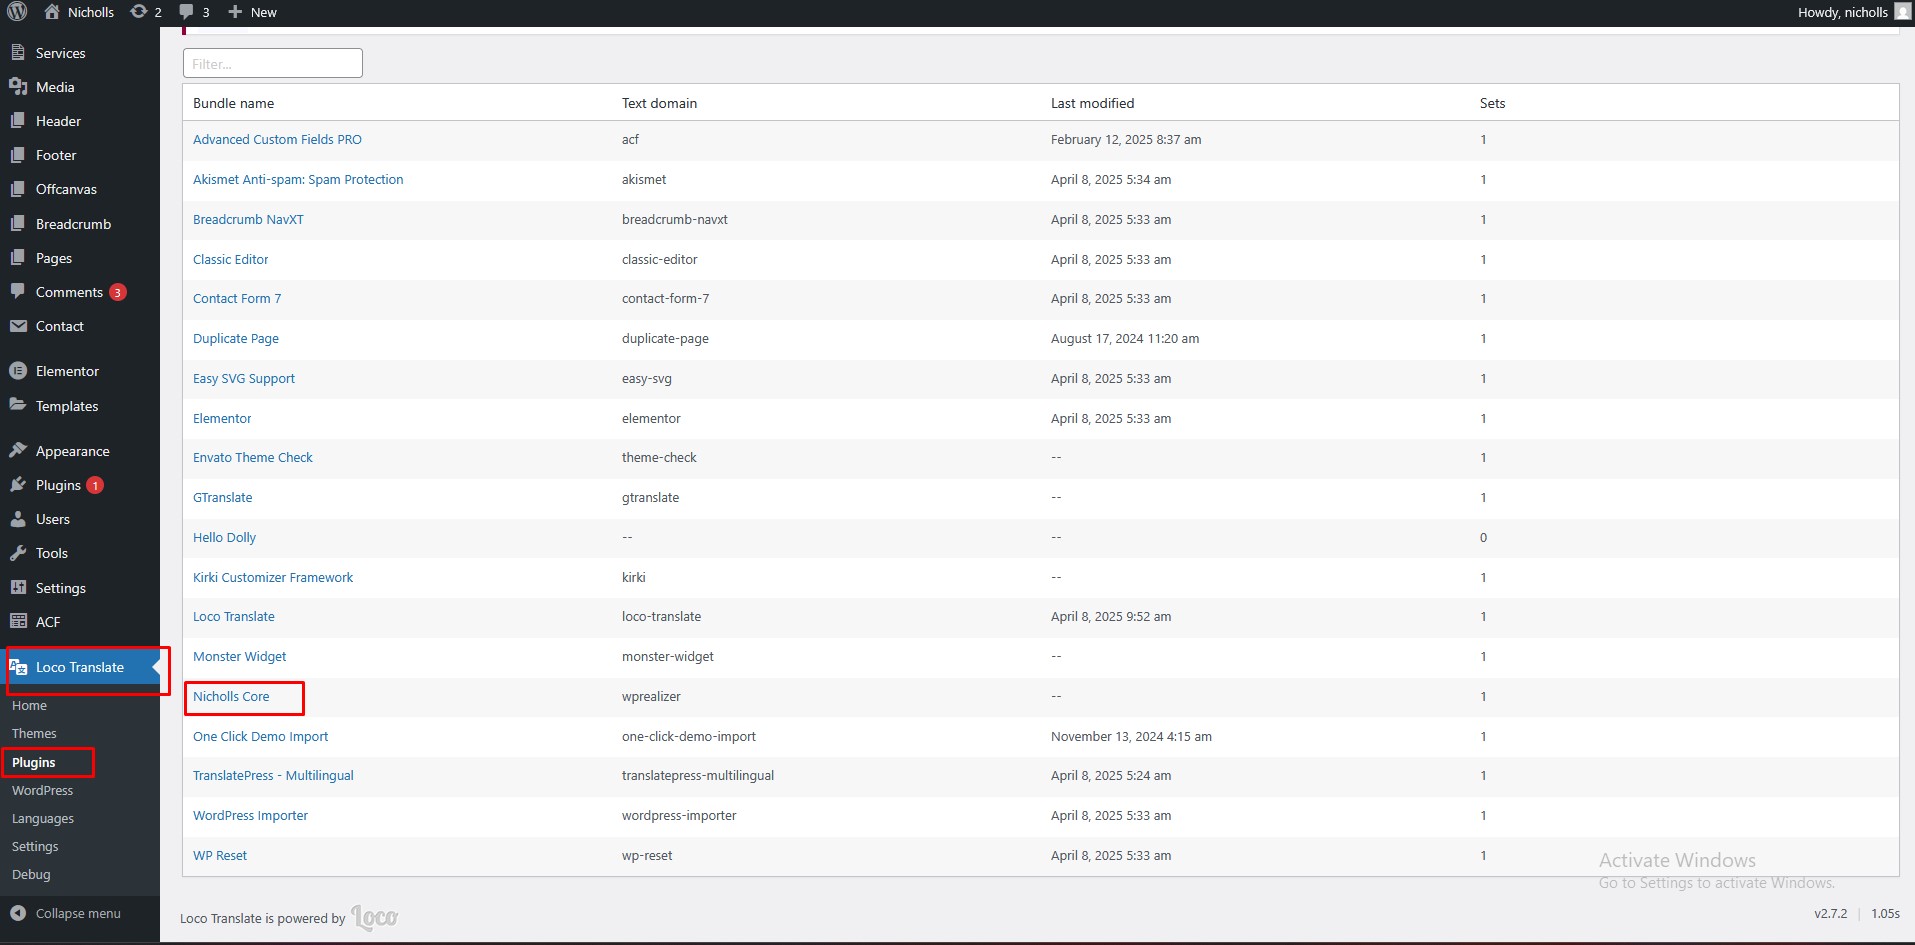Image resolution: width=1915 pixels, height=945 pixels.
Task: Click the Services sidebar icon
Action: (18, 53)
